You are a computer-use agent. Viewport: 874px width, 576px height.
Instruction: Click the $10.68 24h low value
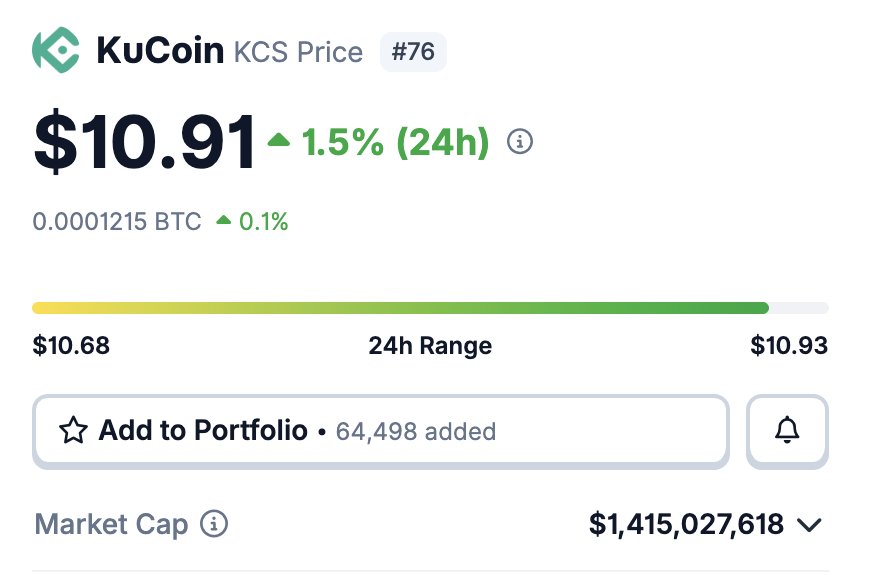click(71, 346)
